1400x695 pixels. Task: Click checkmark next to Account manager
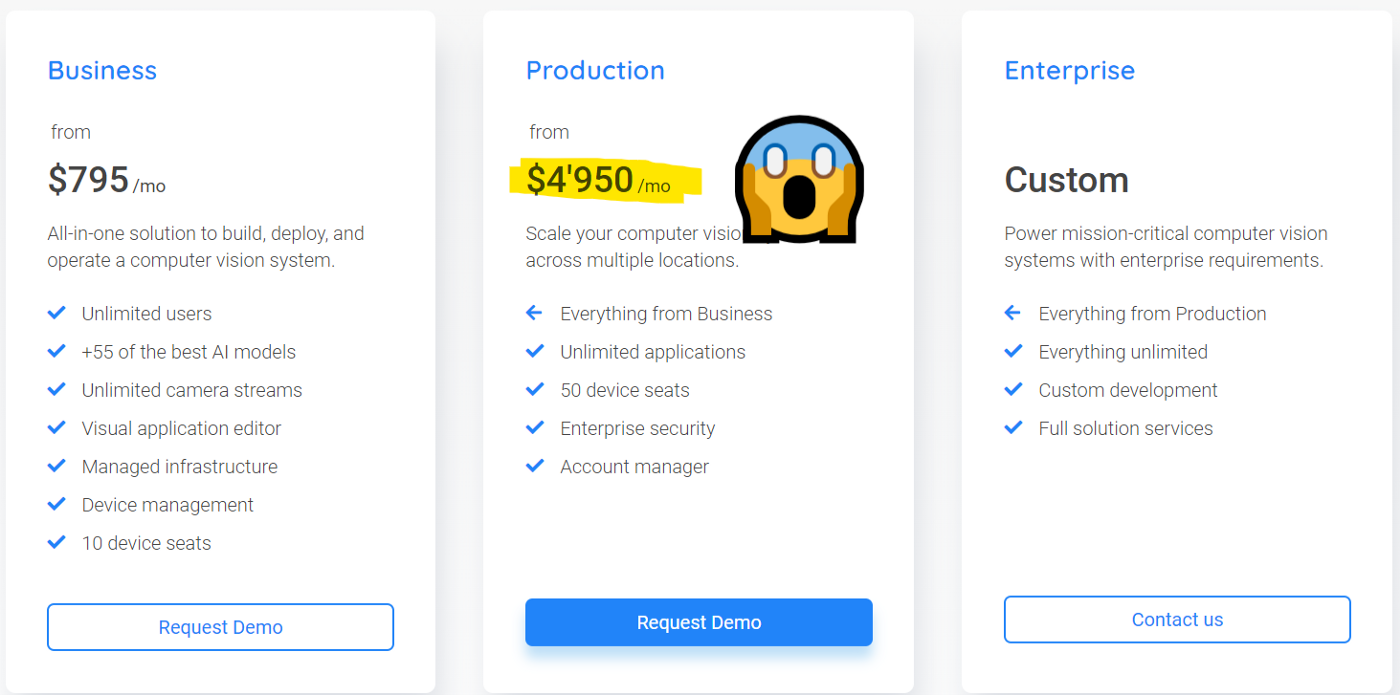535,466
